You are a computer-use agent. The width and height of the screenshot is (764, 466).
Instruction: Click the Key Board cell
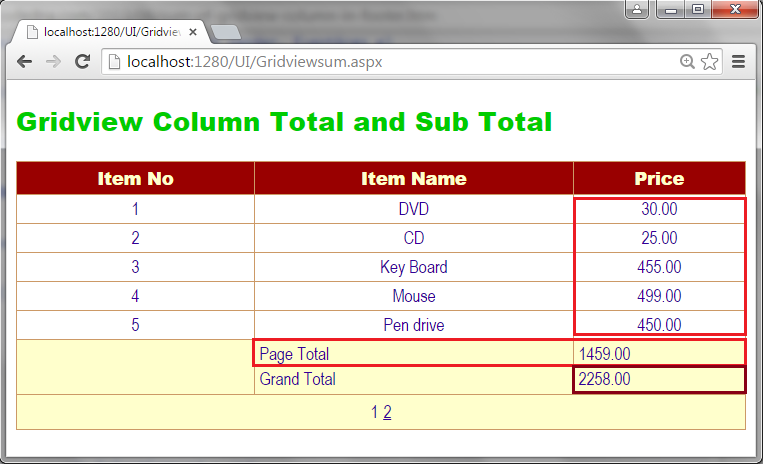[414, 267]
